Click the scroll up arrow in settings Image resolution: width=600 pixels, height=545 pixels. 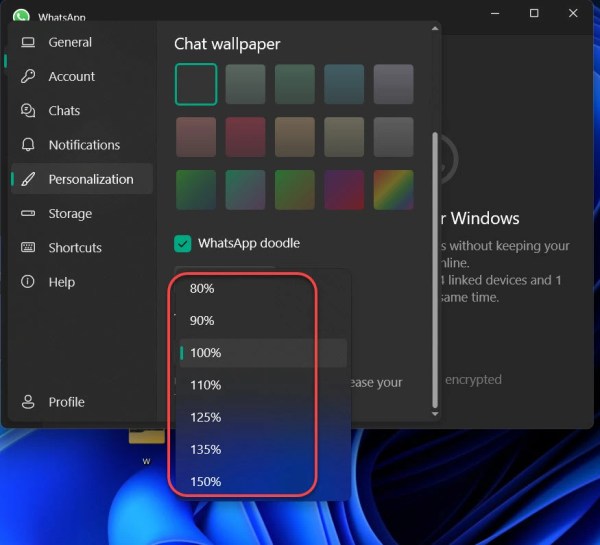435,29
